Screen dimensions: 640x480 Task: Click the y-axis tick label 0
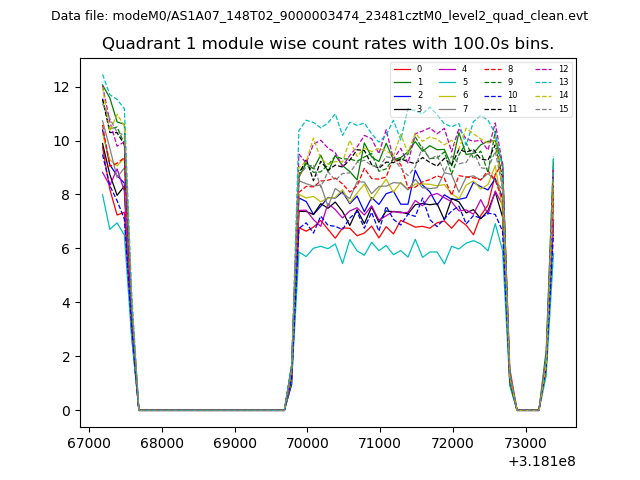pyautogui.click(x=65, y=411)
